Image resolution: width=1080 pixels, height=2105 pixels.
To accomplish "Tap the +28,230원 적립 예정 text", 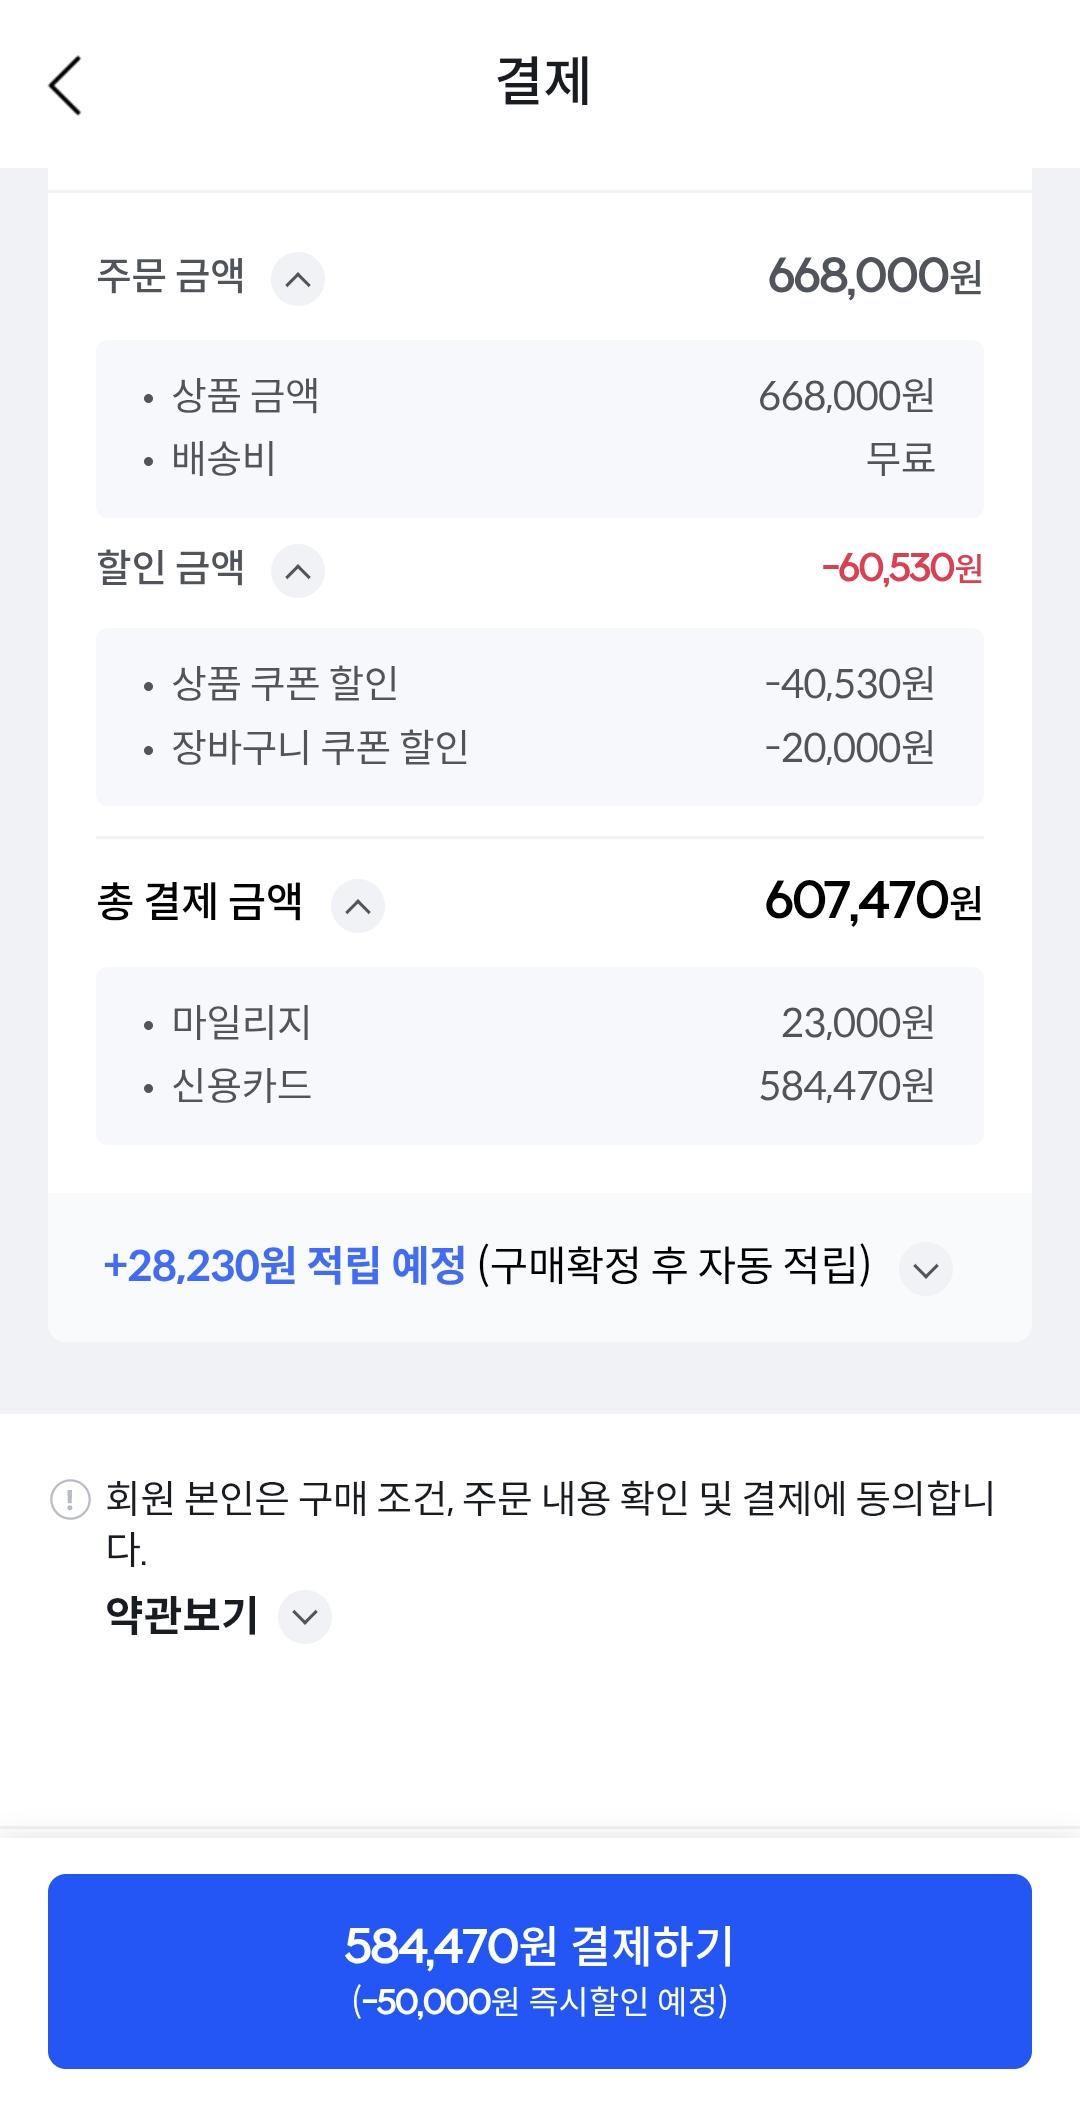I will 284,1266.
